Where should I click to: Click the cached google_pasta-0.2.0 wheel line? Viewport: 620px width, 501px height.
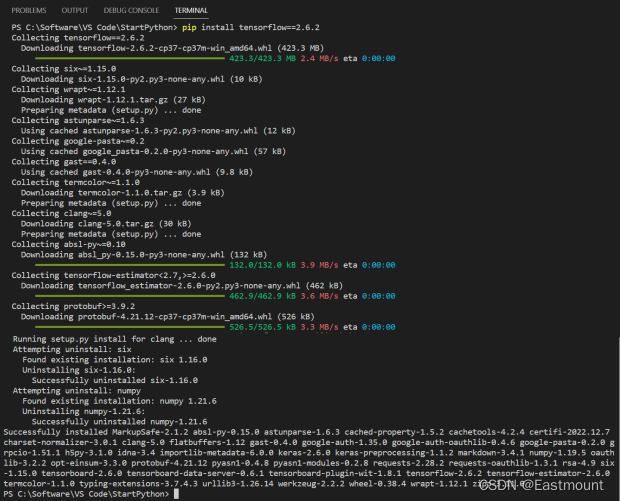(153, 151)
